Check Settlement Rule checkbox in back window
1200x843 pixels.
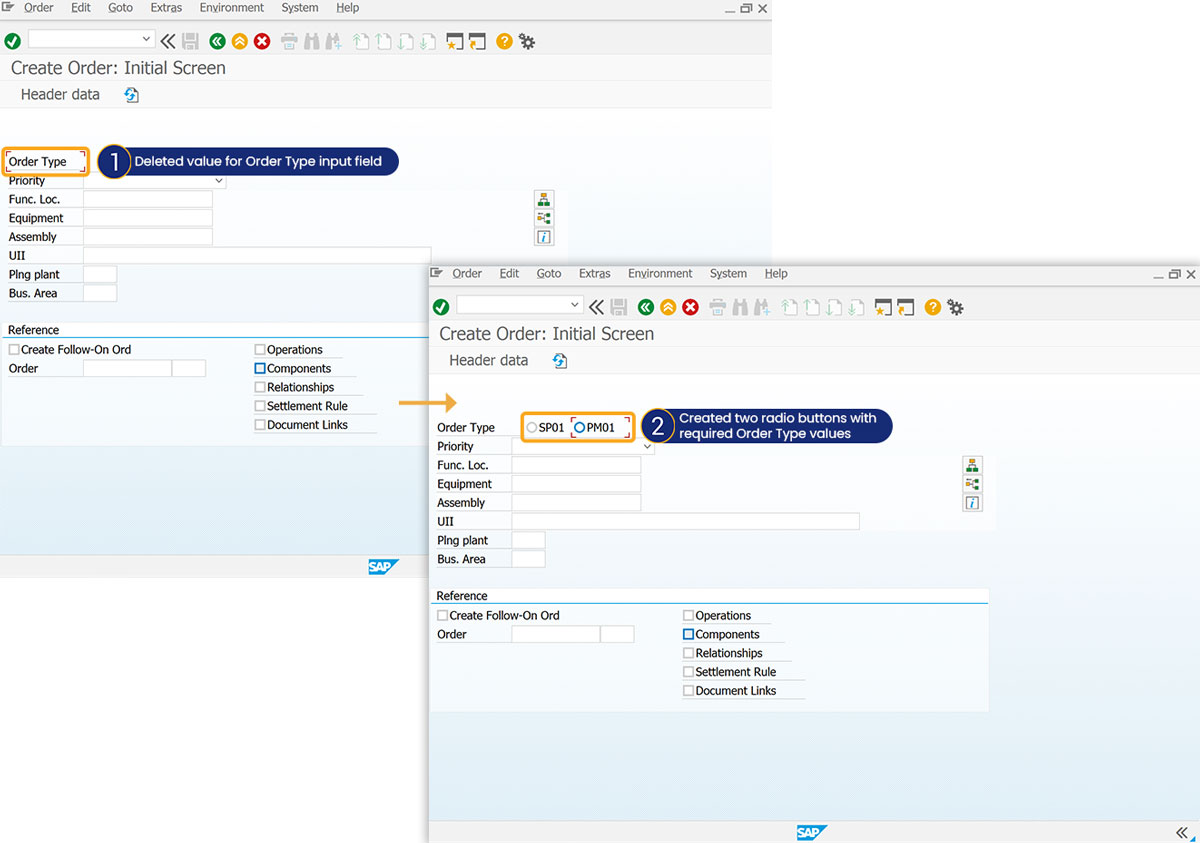pos(260,406)
